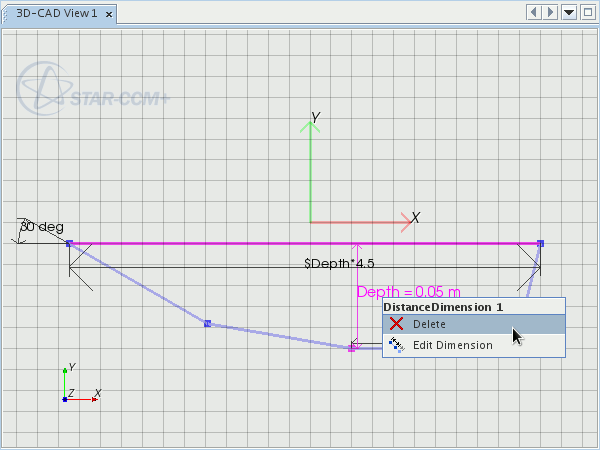
Task: Click the red X Delete icon
Action: (396, 324)
